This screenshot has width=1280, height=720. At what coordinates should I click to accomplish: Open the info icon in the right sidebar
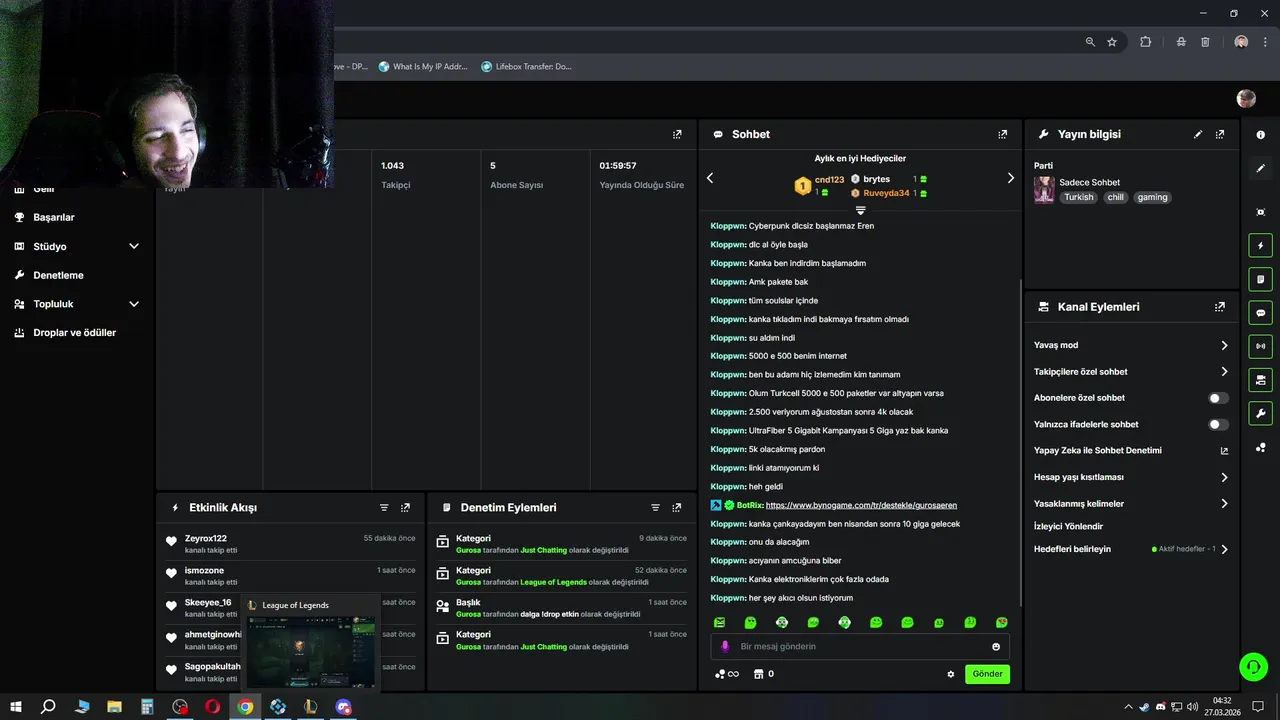1261,134
